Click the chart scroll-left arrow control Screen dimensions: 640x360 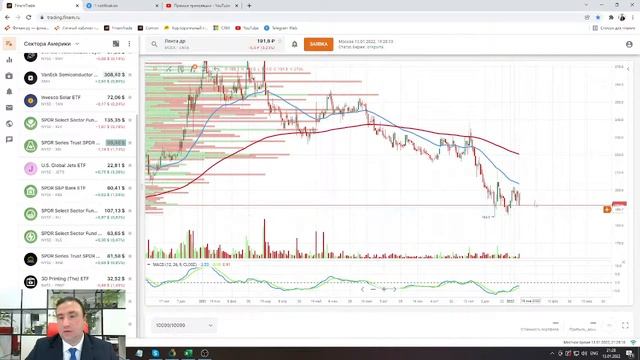pyautogui.click(x=362, y=289)
